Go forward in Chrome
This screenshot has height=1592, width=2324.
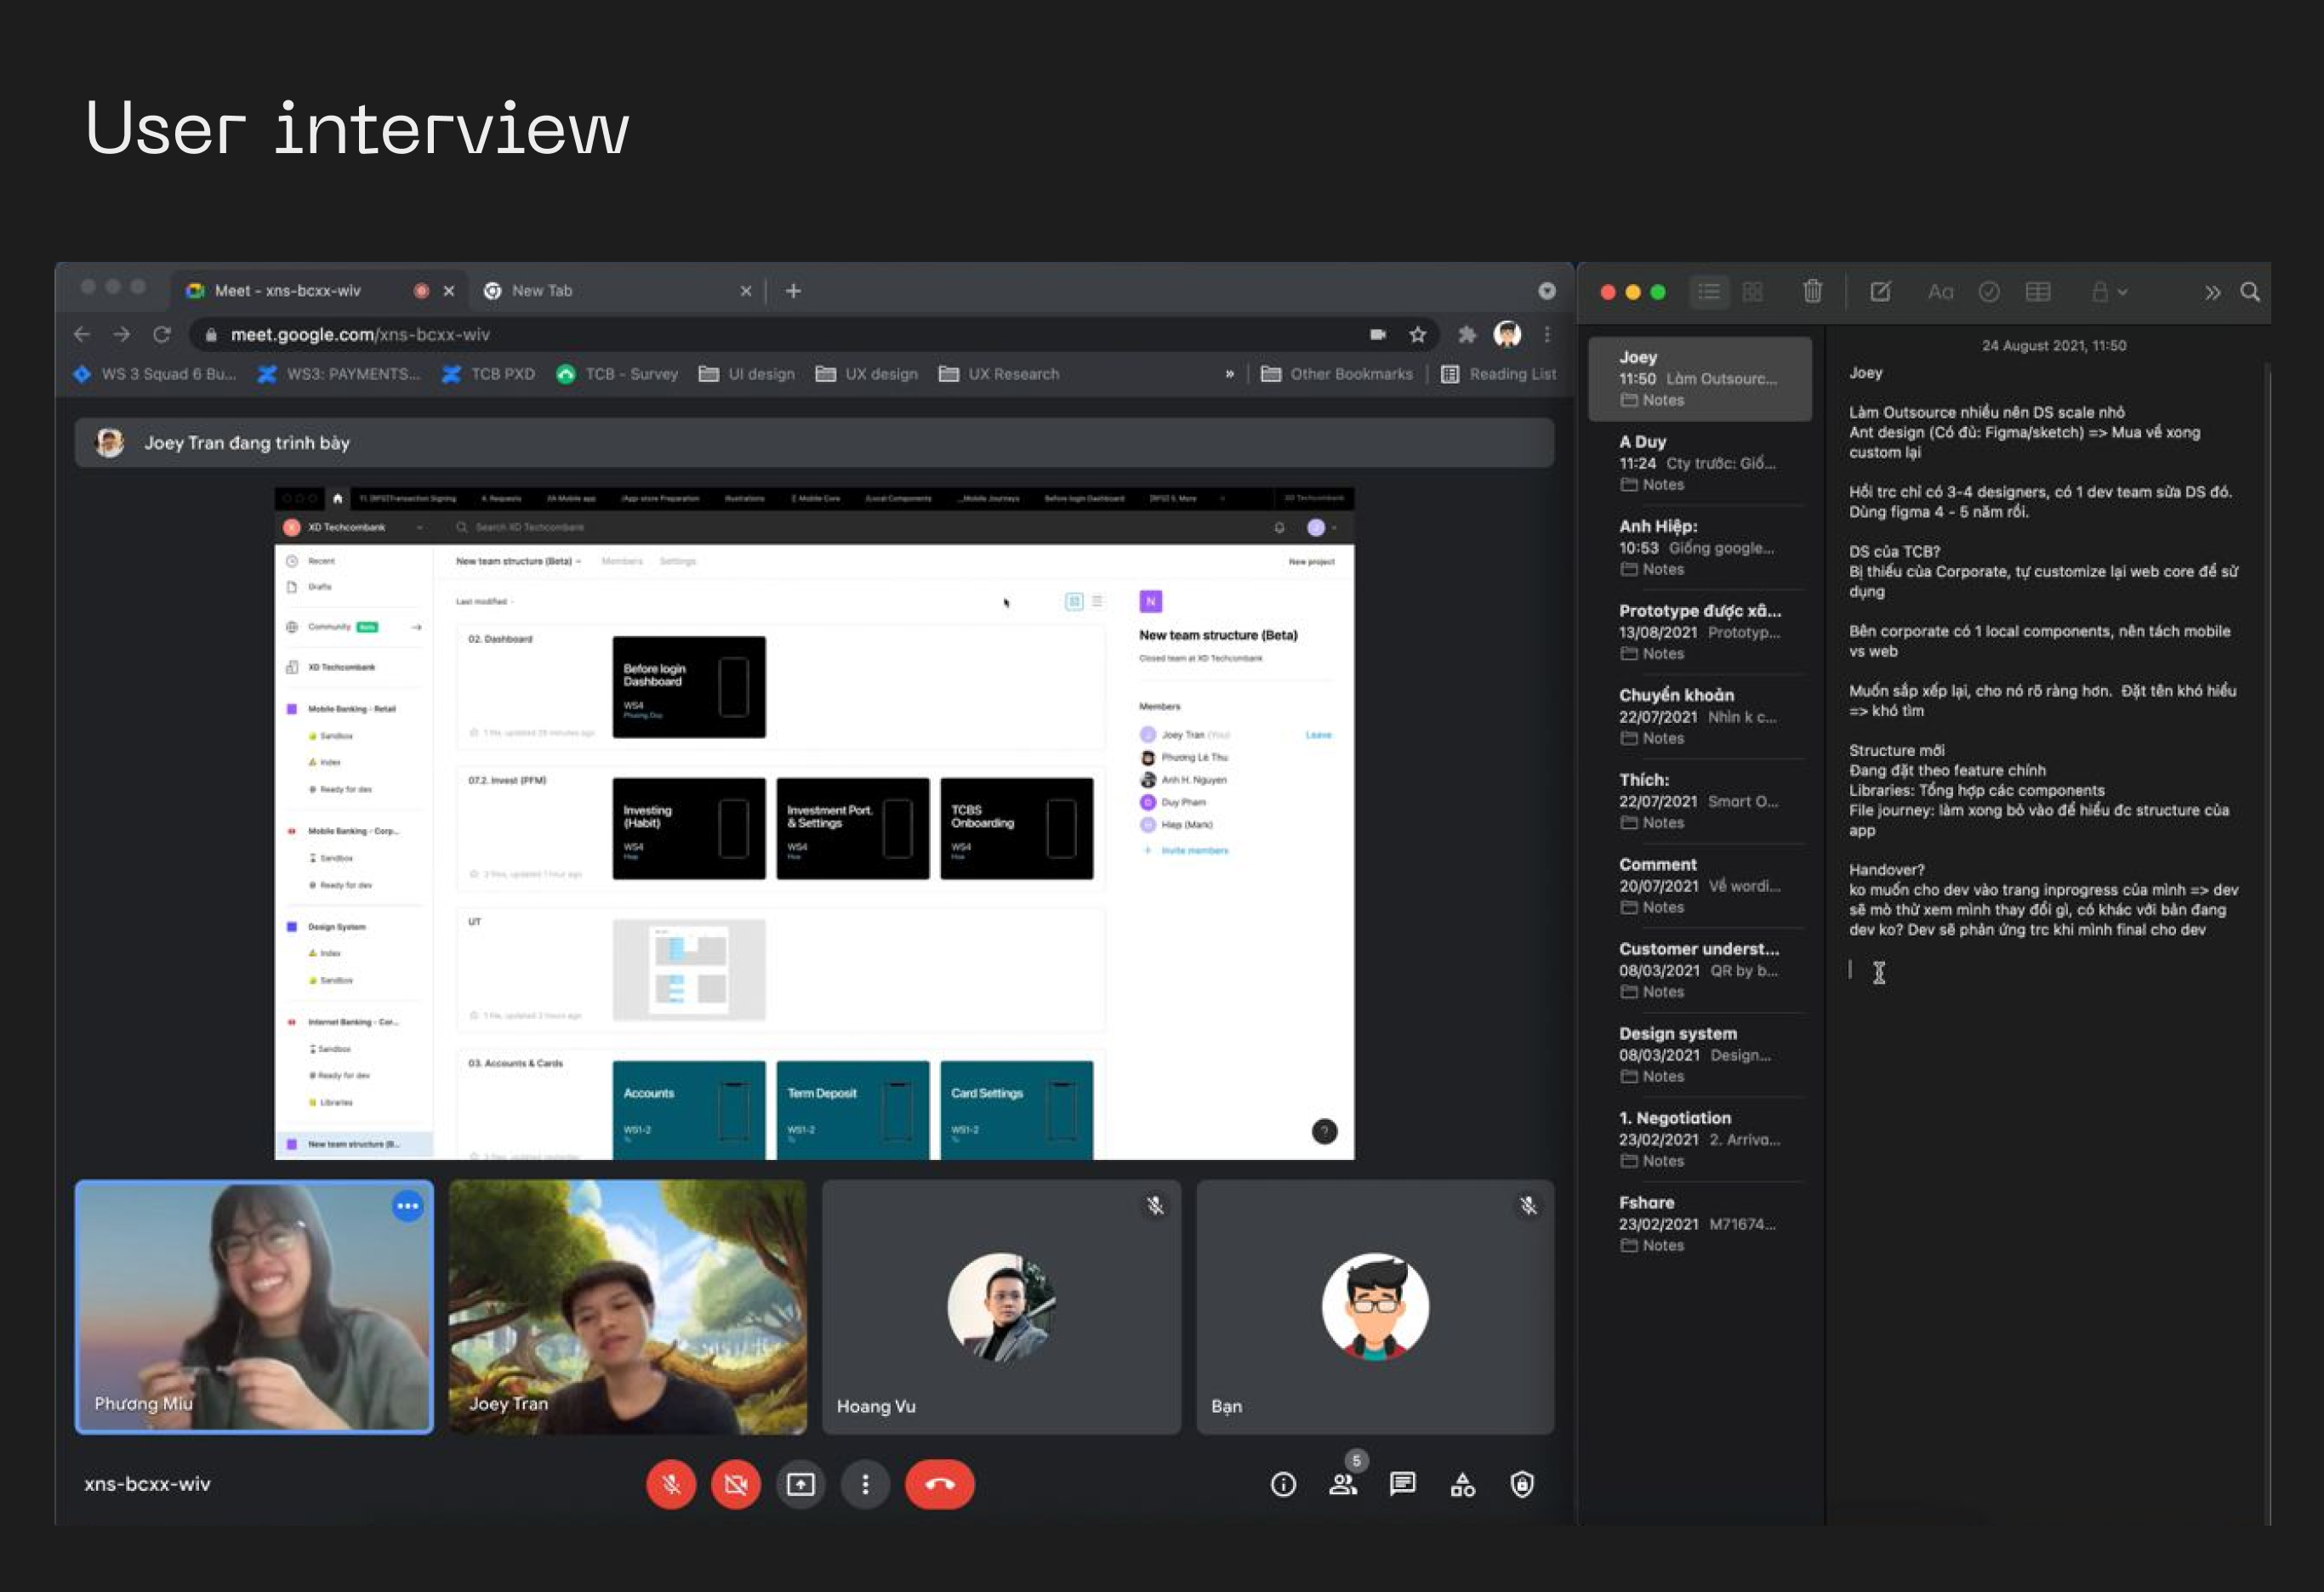tap(122, 334)
